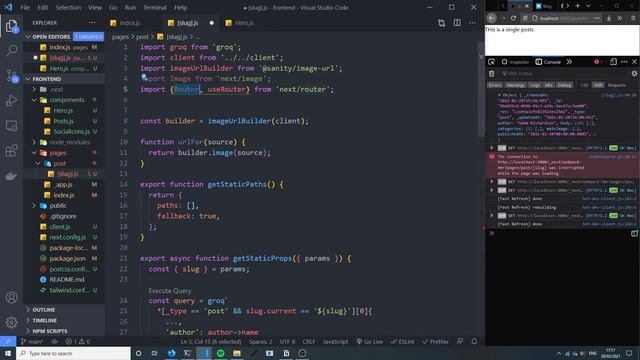
Task: Click the Execute Query code lens
Action: [170, 291]
